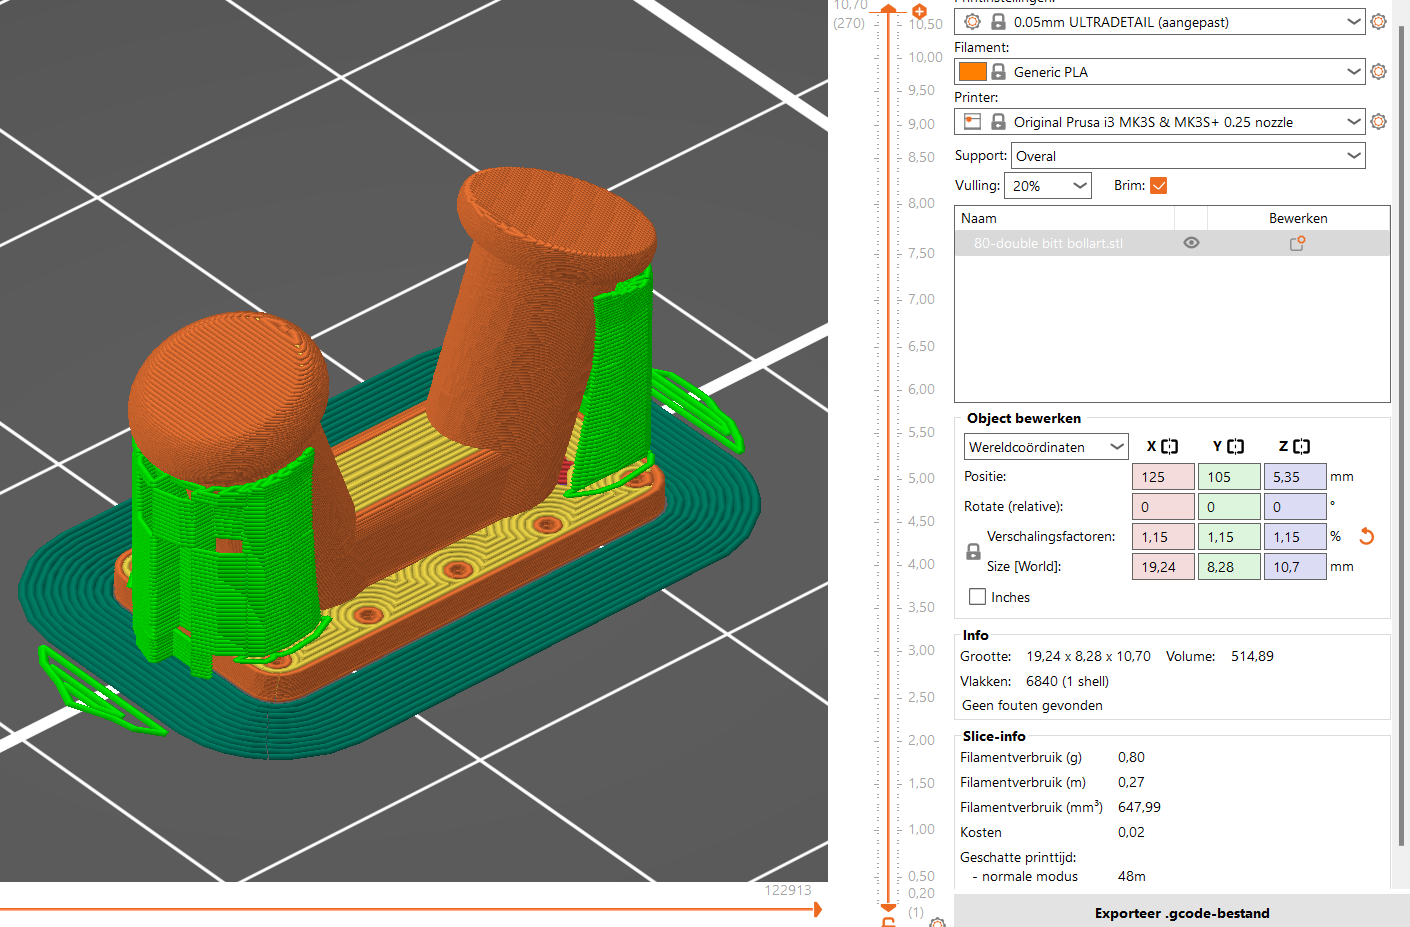1410x927 pixels.
Task: Toggle the scale proportions lock icon
Action: [x=973, y=551]
